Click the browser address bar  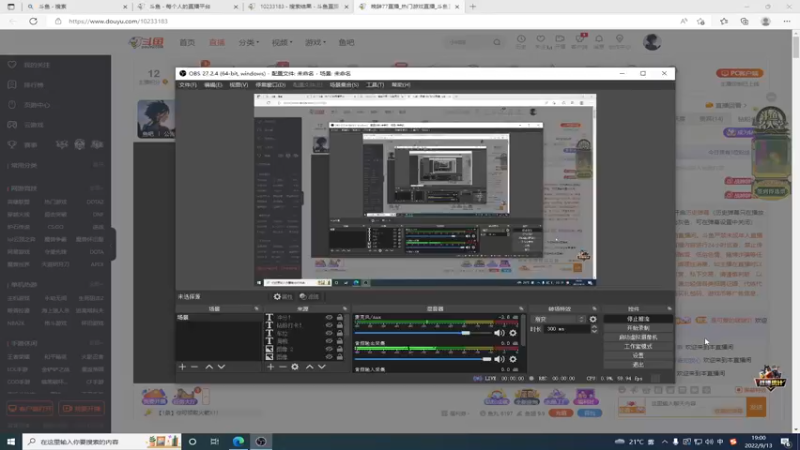(367, 21)
